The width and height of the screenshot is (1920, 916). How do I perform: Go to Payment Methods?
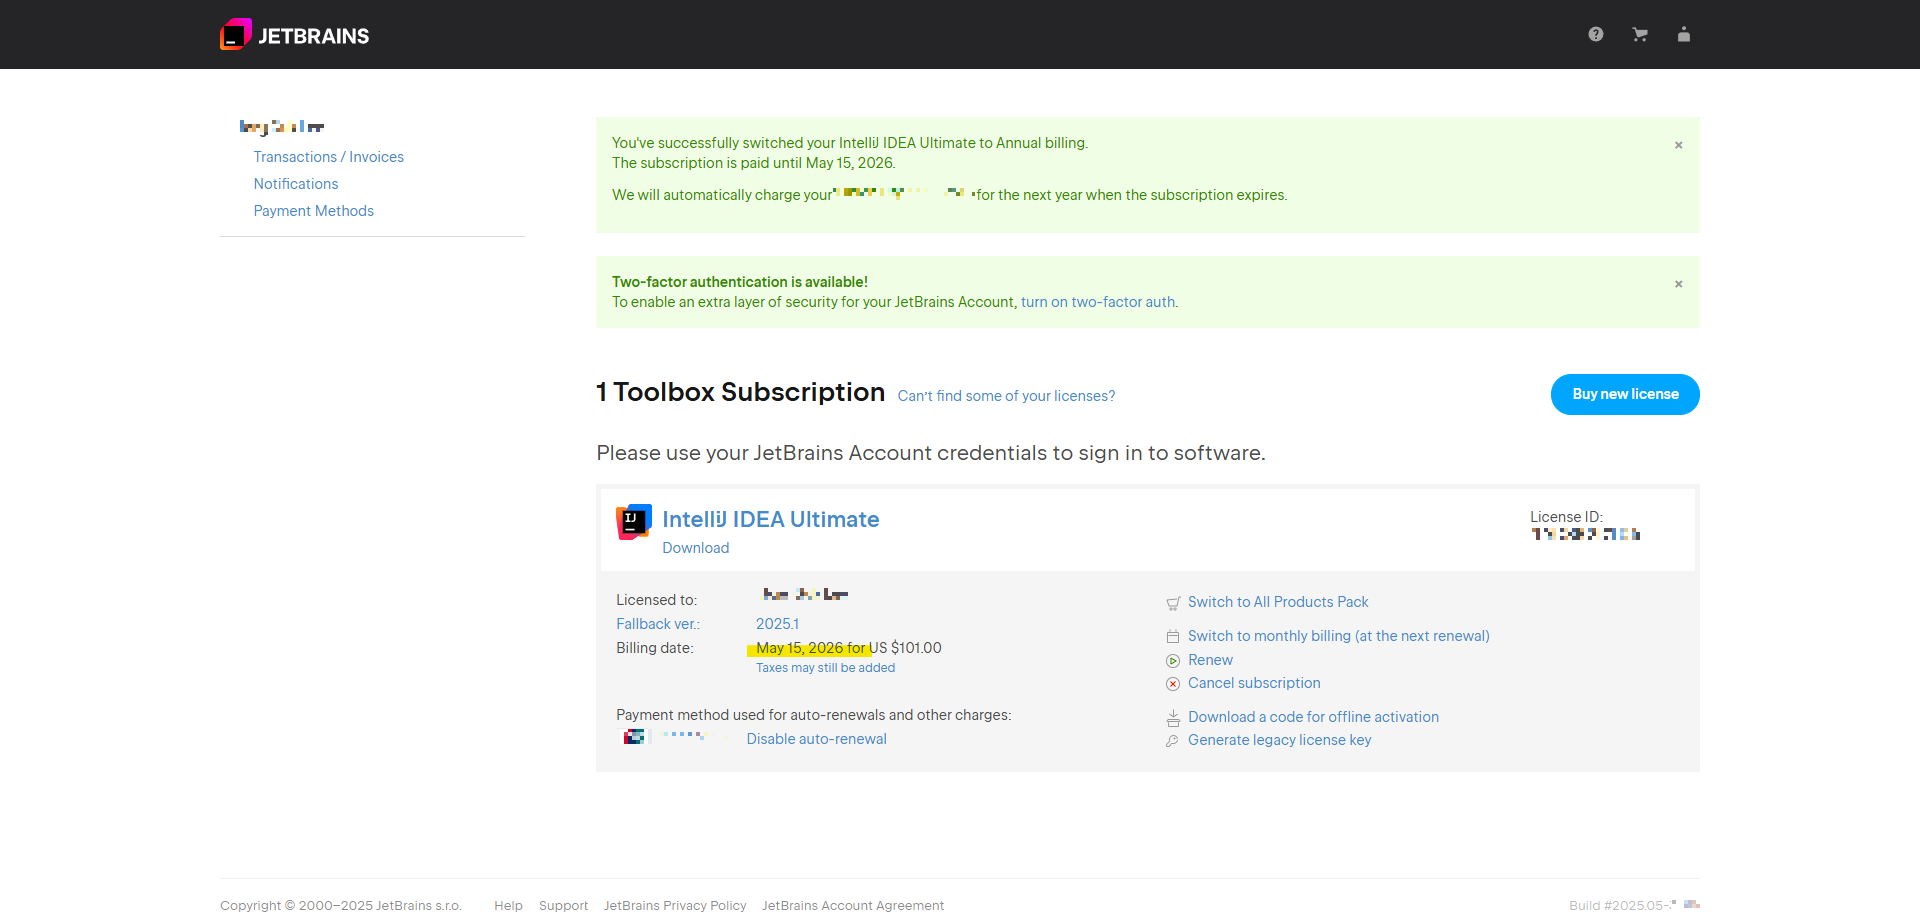[314, 211]
